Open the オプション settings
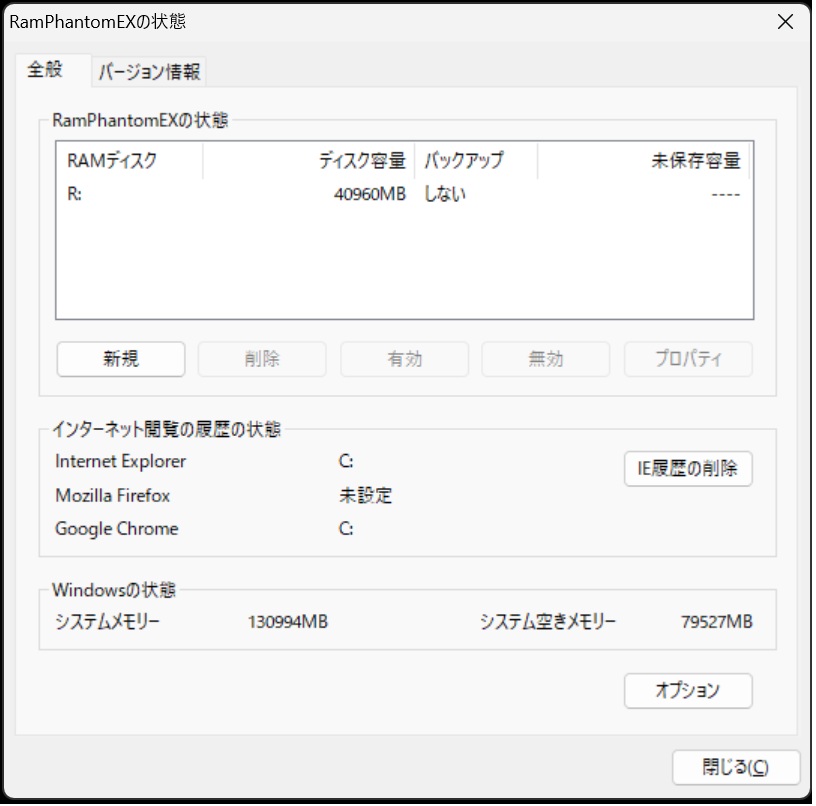 (x=688, y=690)
